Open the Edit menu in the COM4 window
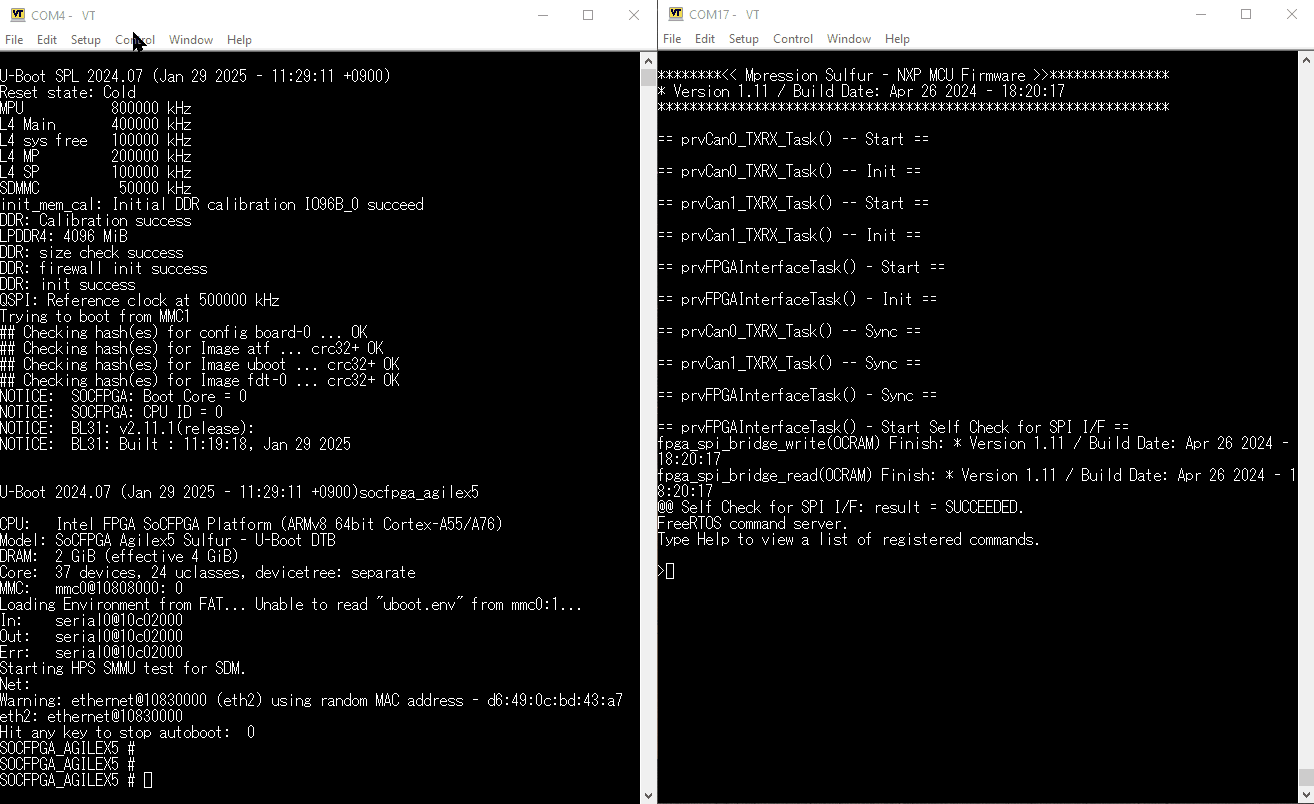Screen dimensions: 1314x804 (x=46, y=40)
